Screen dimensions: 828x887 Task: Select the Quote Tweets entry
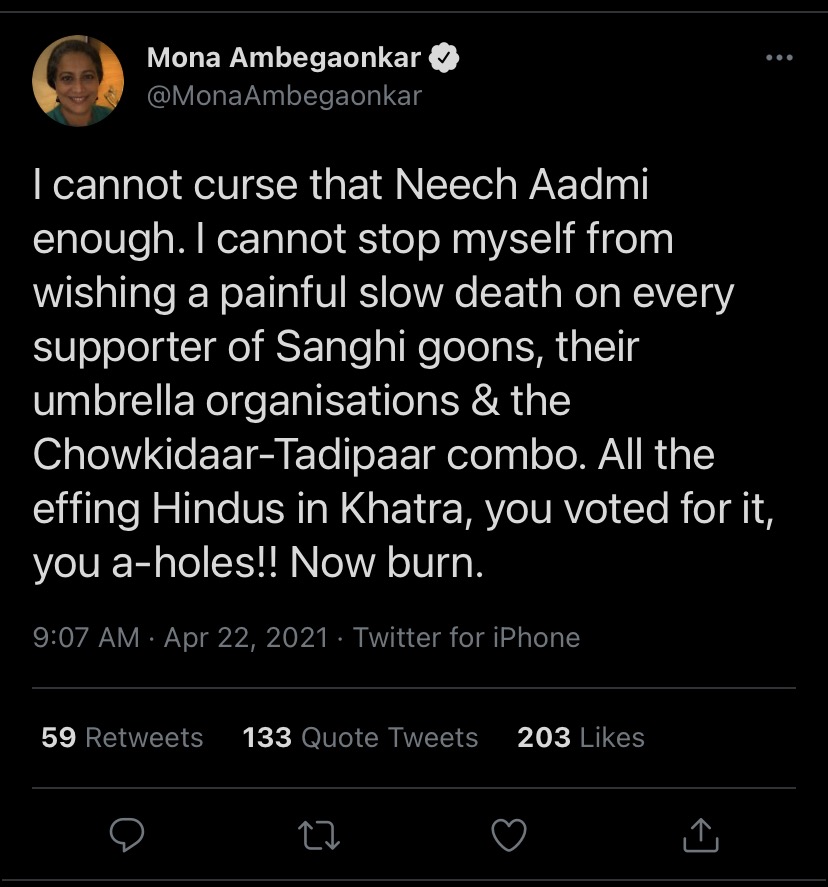click(x=358, y=738)
